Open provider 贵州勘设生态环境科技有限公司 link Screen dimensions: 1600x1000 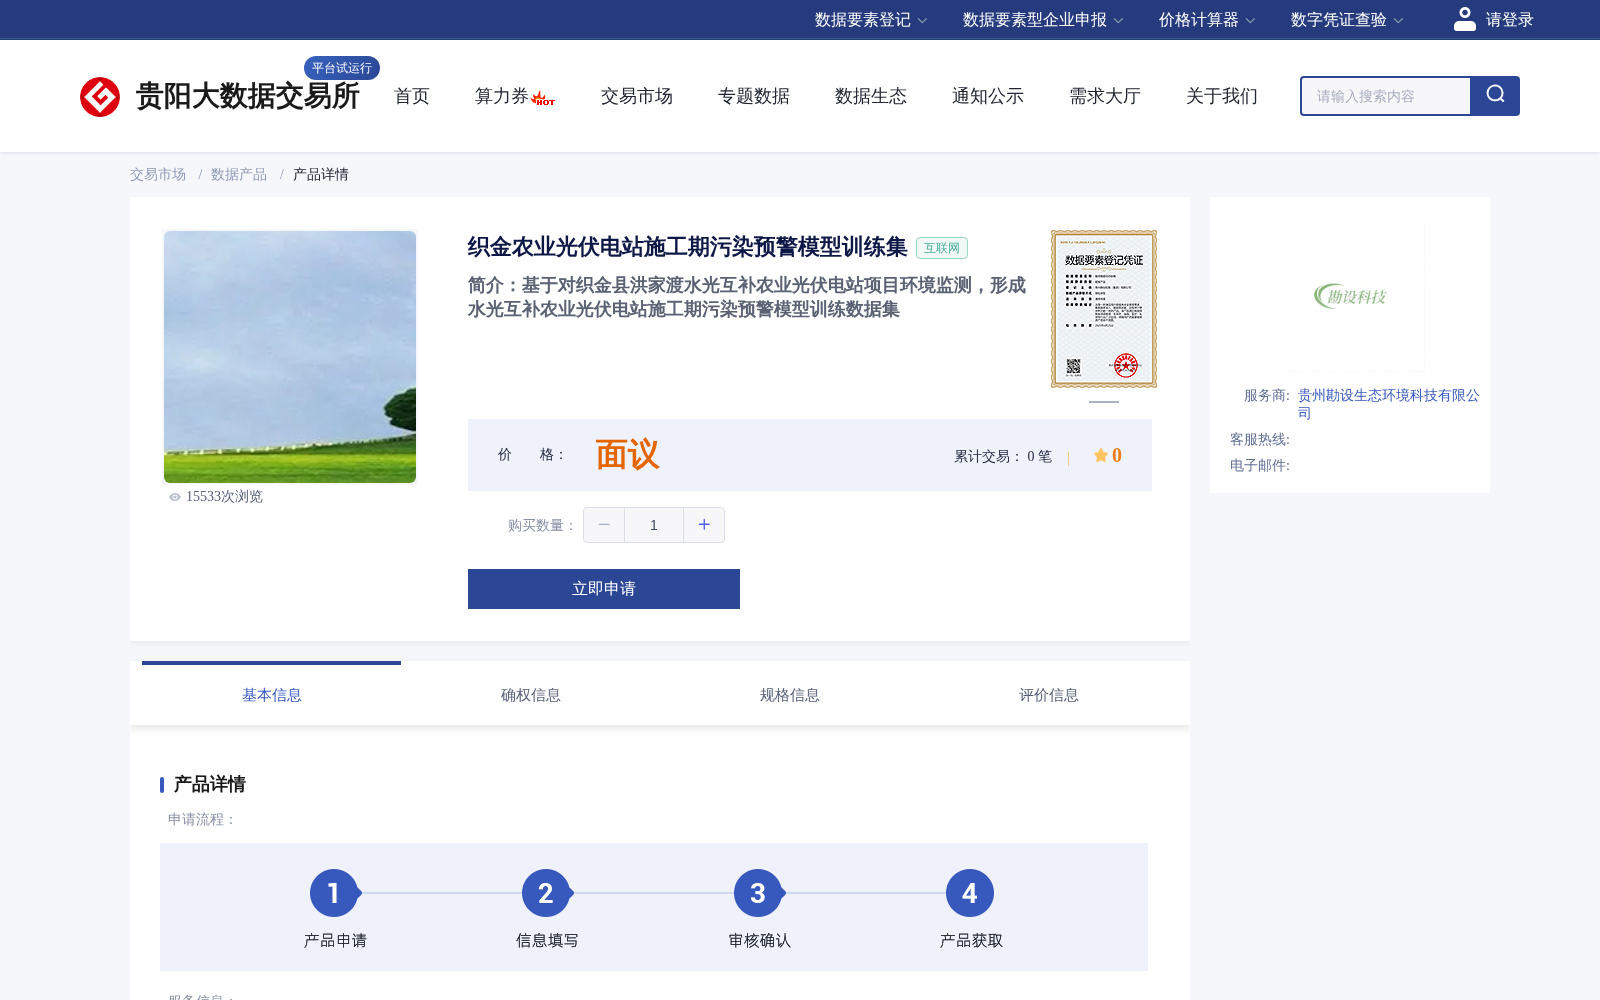pos(1389,403)
